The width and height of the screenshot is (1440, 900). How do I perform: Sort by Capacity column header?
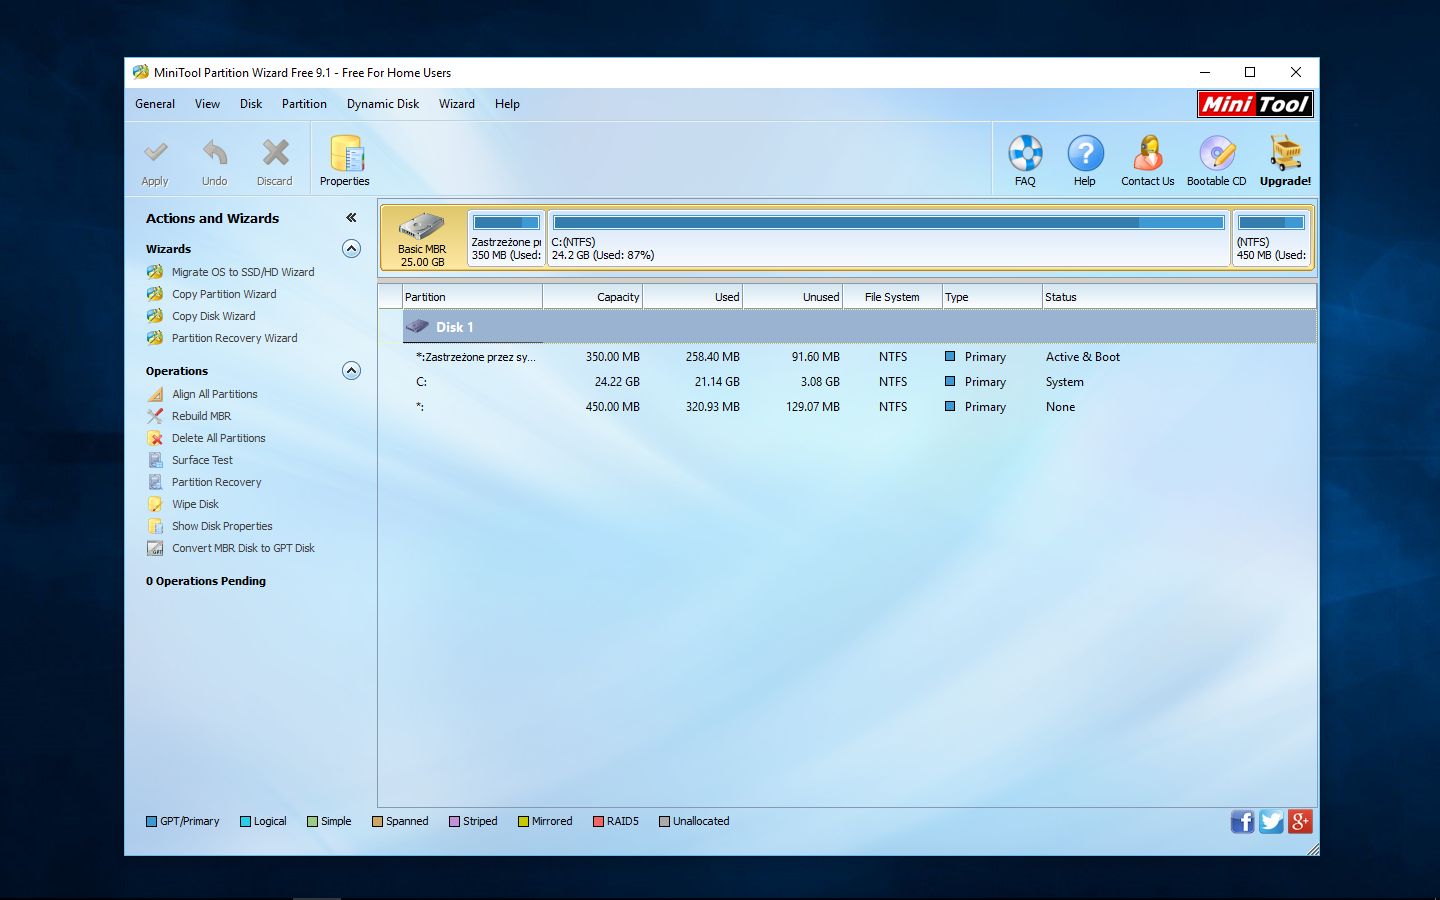tap(592, 297)
